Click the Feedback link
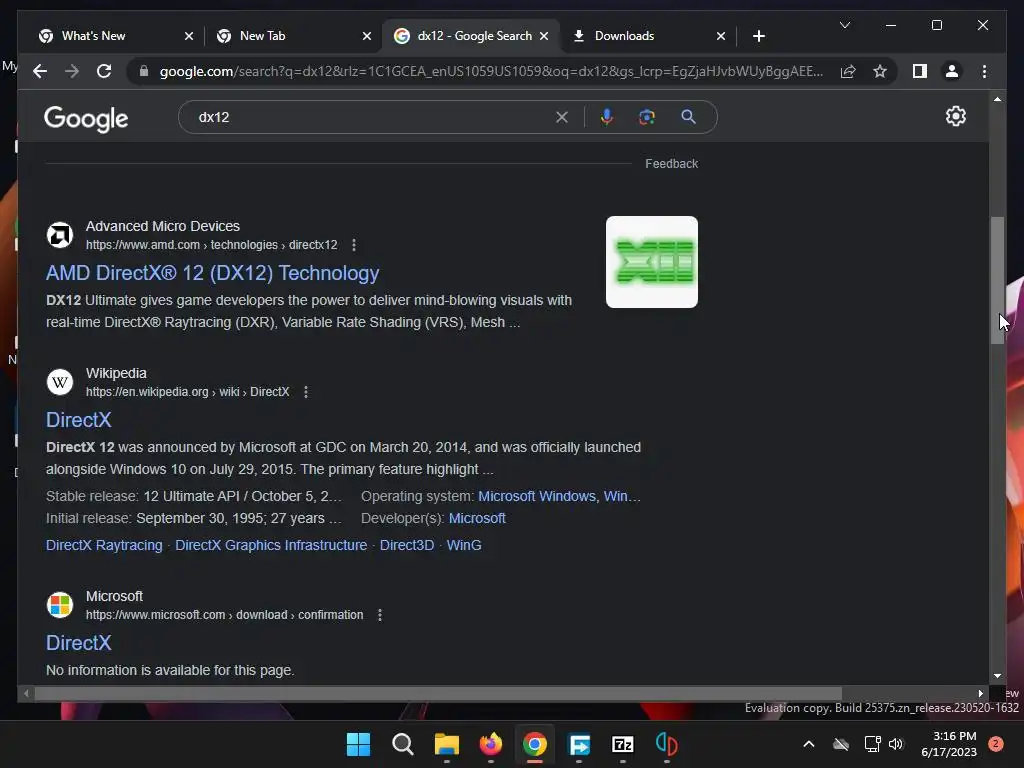 click(x=671, y=164)
